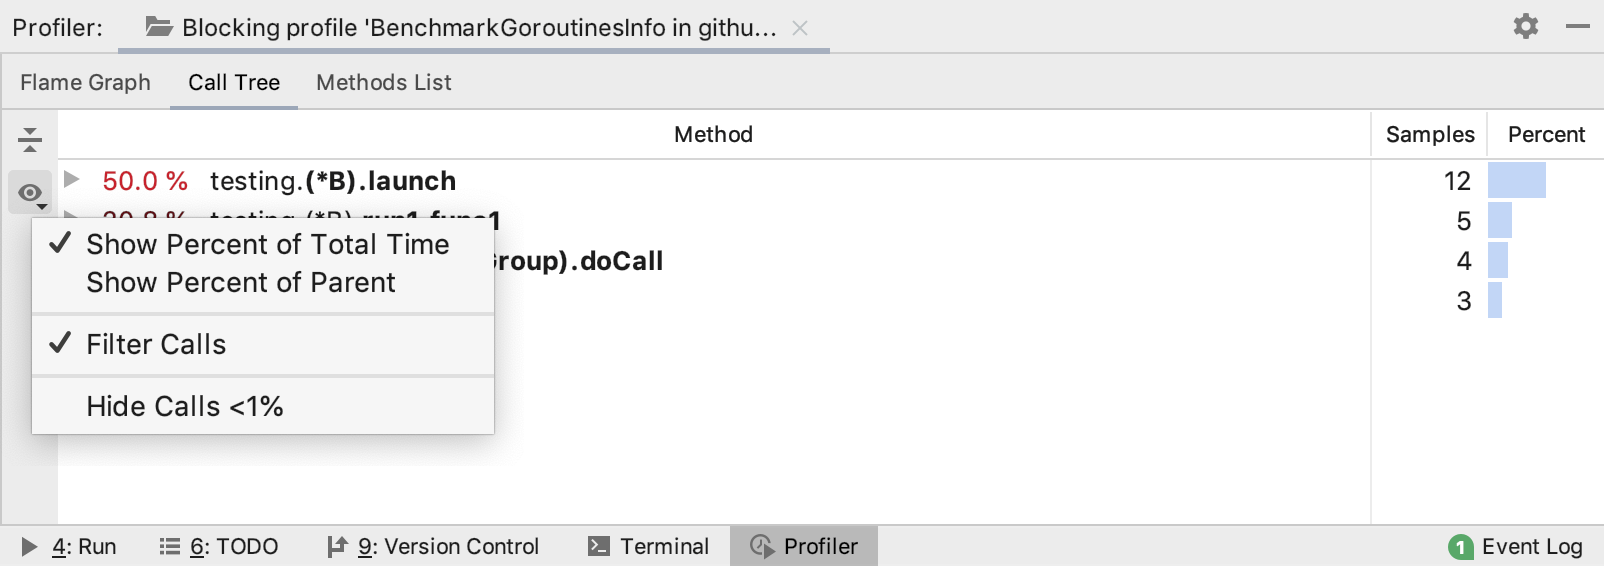The image size is (1604, 566).
Task: Open the Run tool window
Action: (70, 546)
